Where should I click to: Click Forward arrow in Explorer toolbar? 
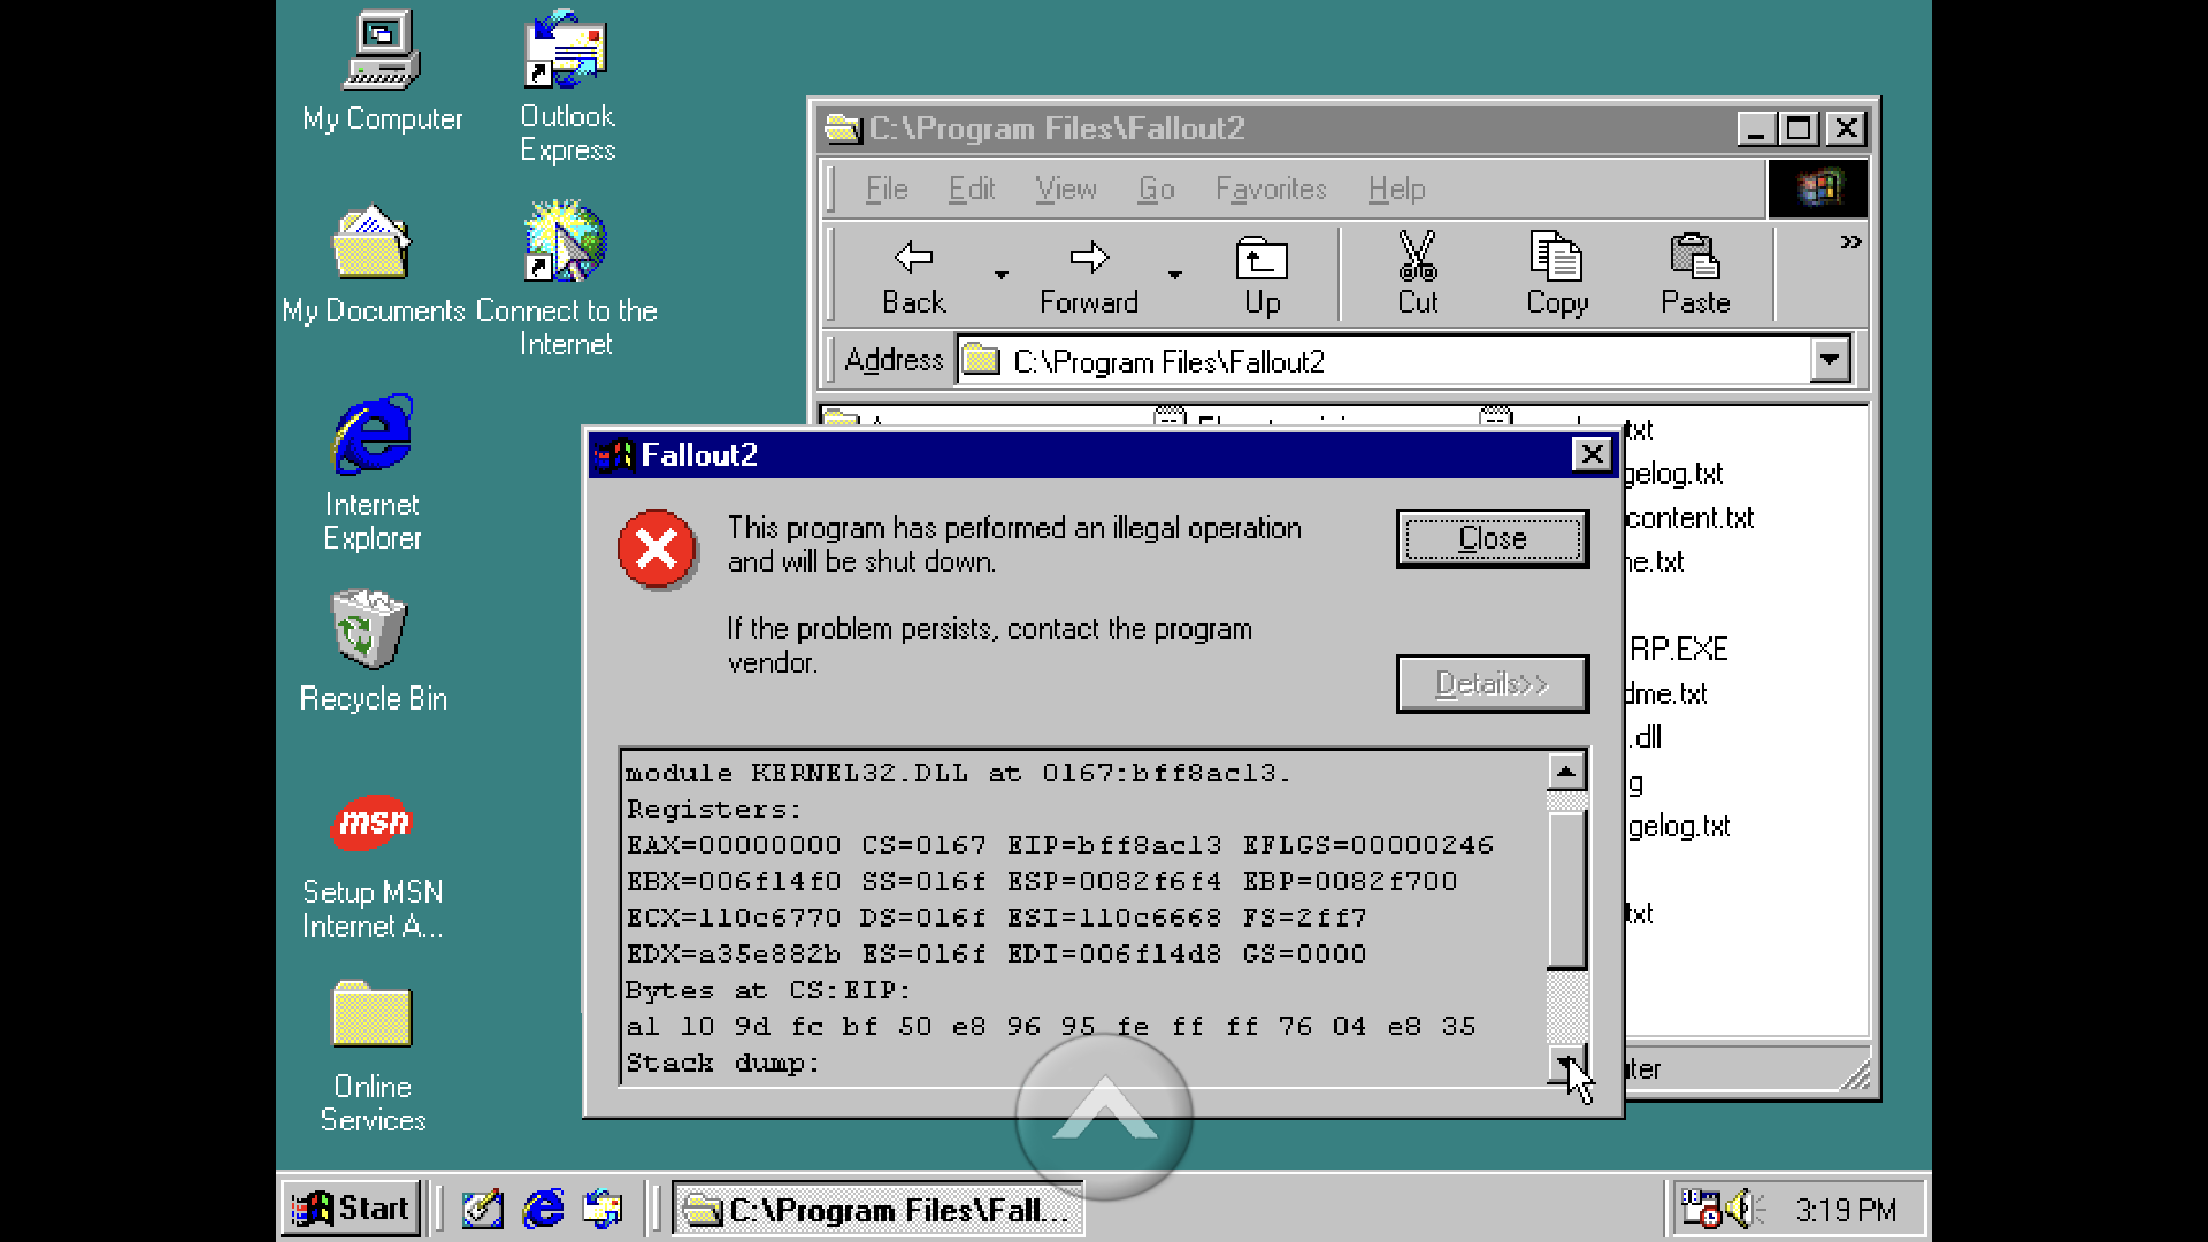(x=1089, y=276)
